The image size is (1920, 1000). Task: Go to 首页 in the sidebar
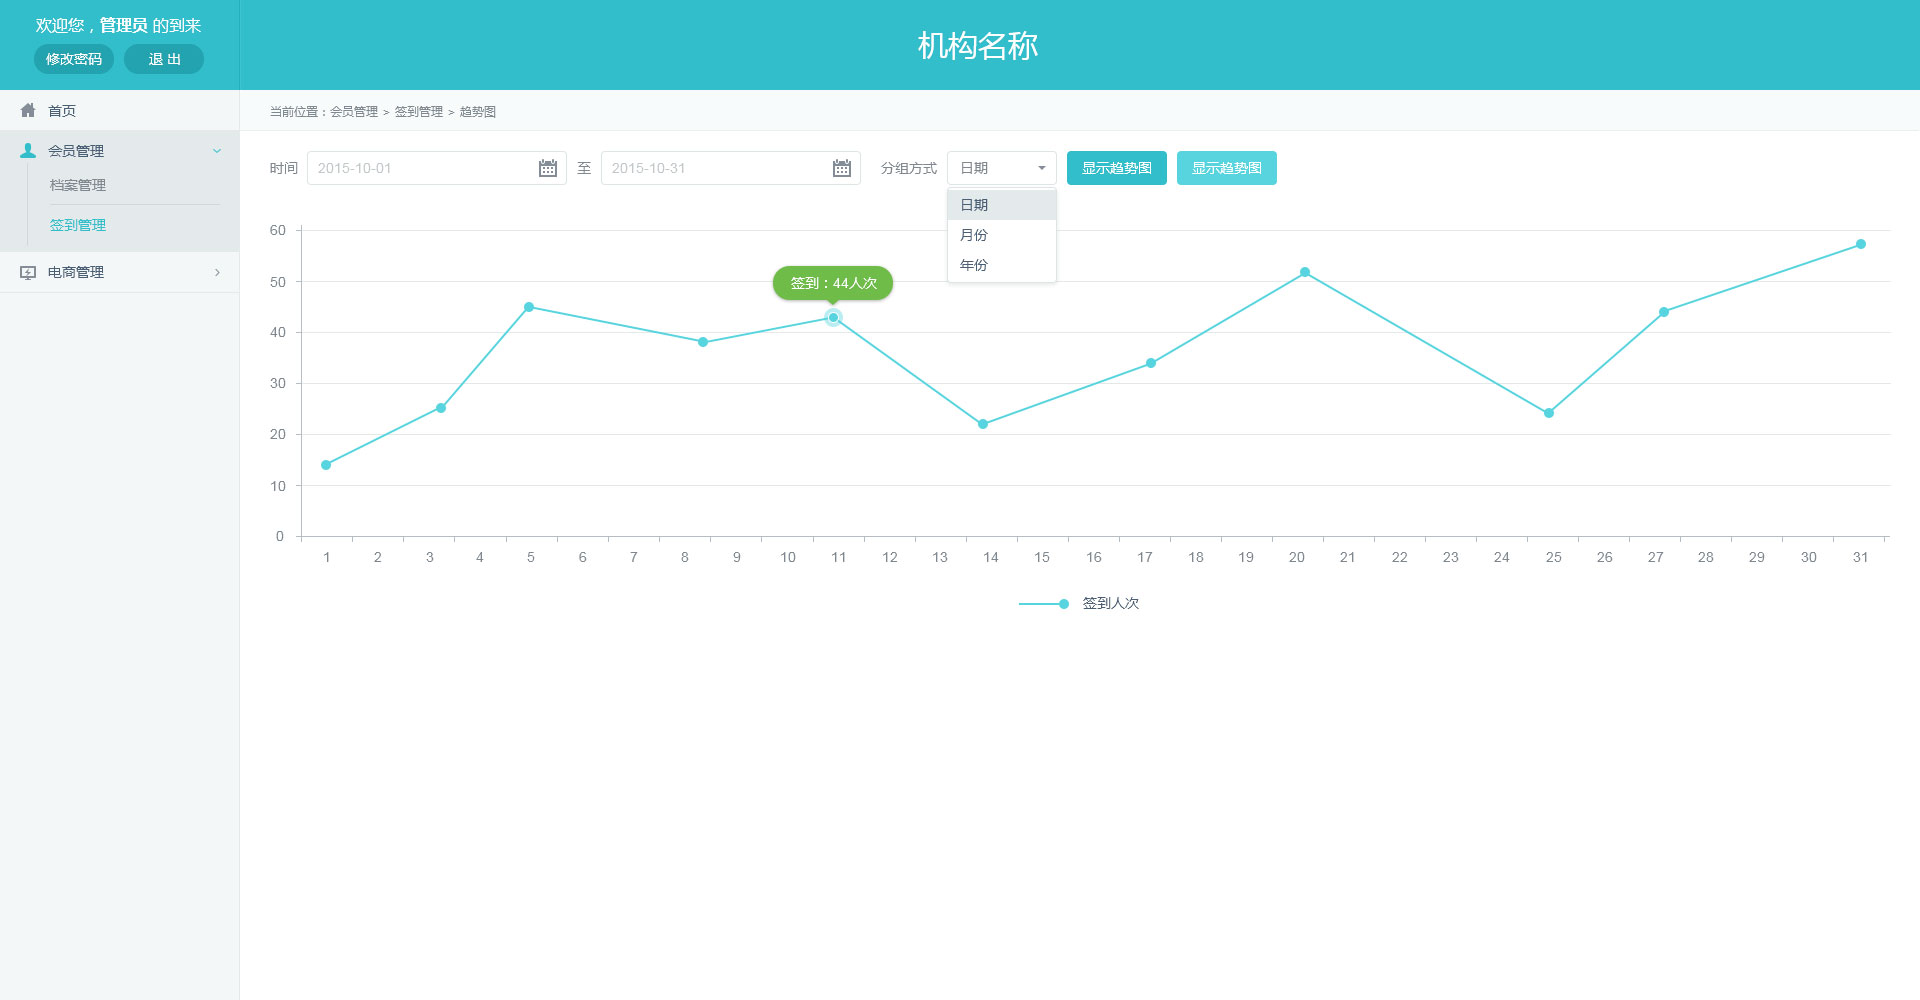[62, 111]
